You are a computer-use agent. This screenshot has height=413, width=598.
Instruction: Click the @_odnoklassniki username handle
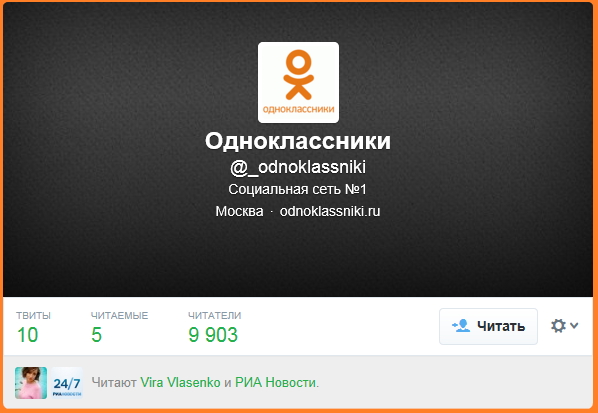[298, 167]
